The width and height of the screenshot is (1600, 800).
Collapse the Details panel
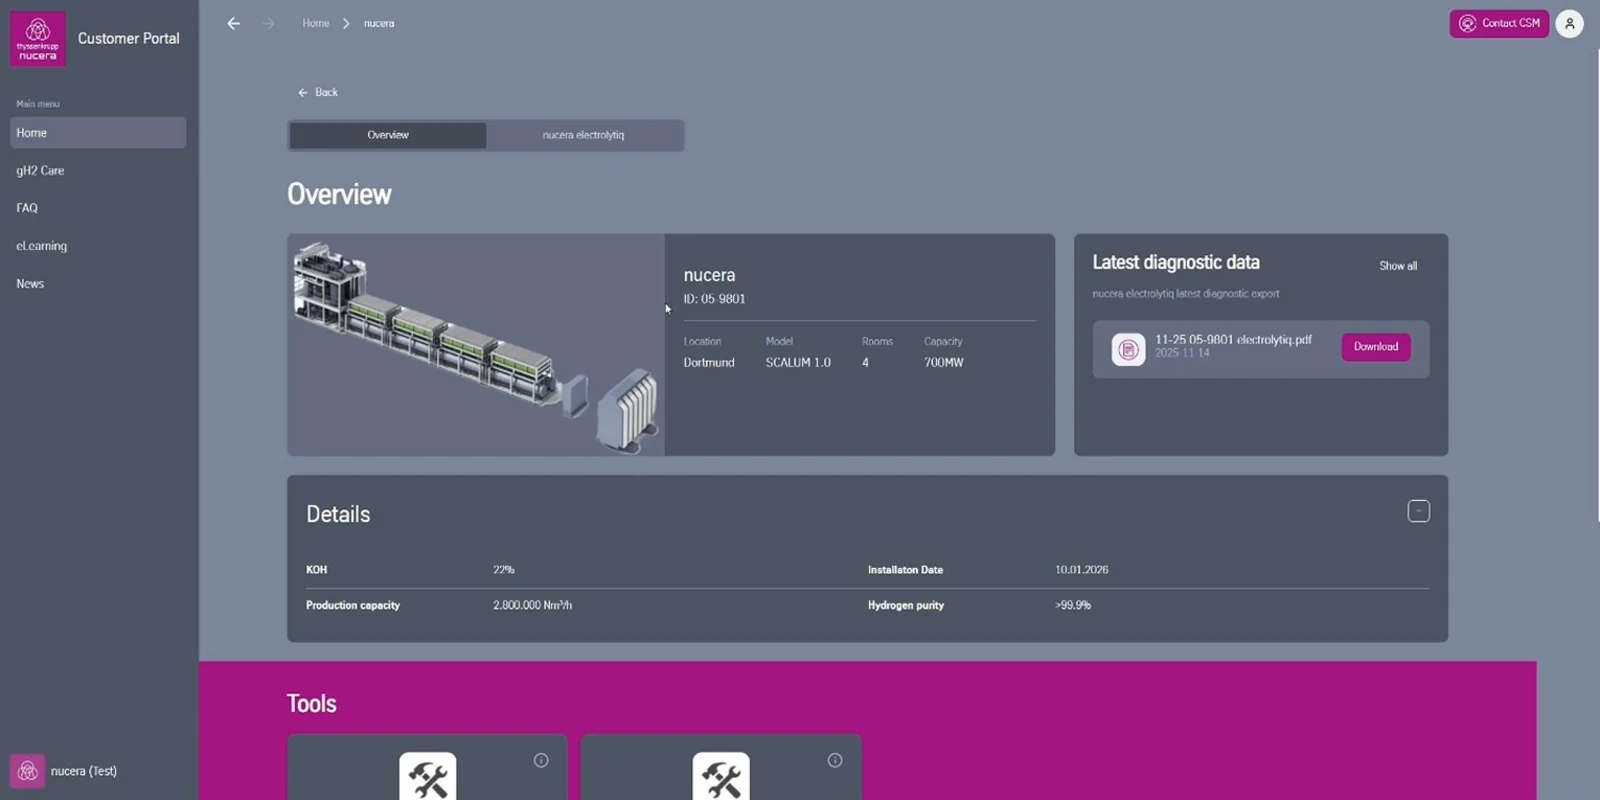pos(1418,511)
